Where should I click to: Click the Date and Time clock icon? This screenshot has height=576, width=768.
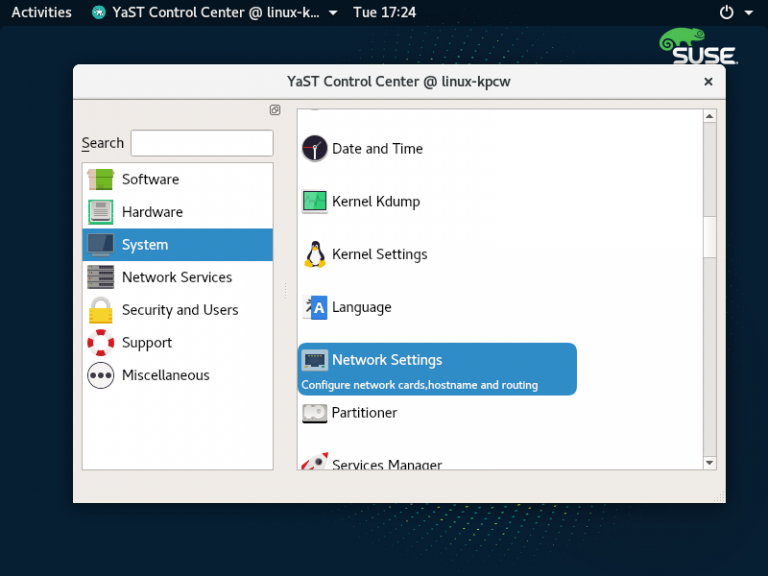pyautogui.click(x=315, y=148)
